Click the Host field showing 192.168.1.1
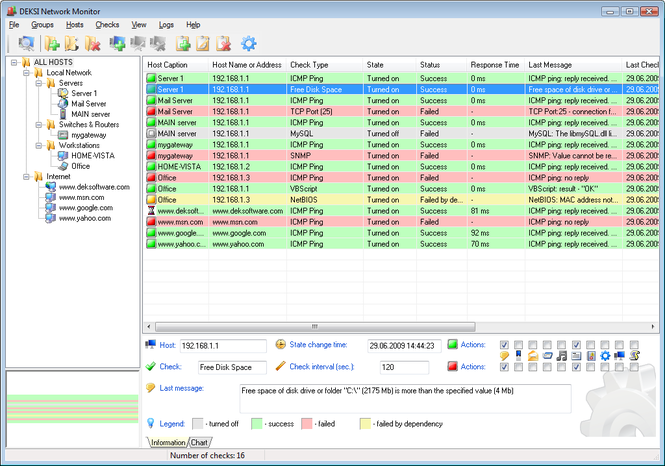This screenshot has height=466, width=665. click(223, 346)
